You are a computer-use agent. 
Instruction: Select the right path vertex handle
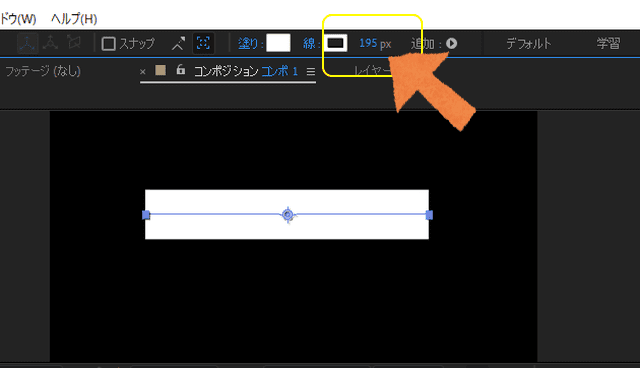tap(429, 215)
